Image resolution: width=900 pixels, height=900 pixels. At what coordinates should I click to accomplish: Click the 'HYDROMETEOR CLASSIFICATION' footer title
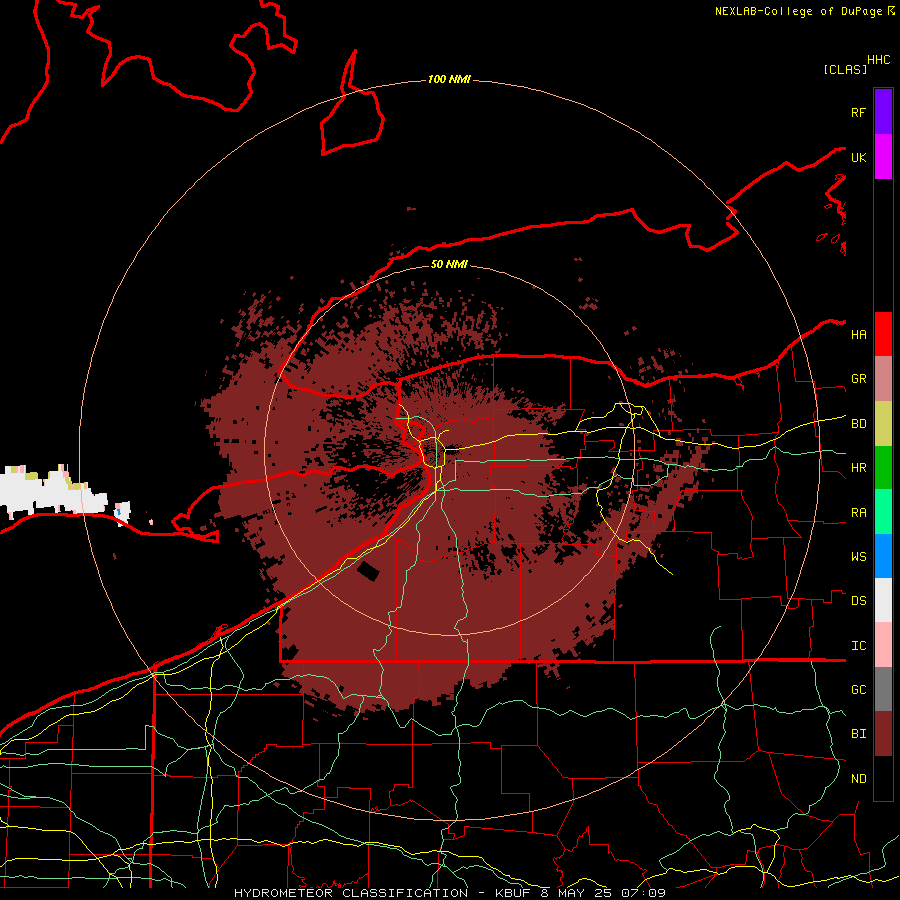point(351,893)
